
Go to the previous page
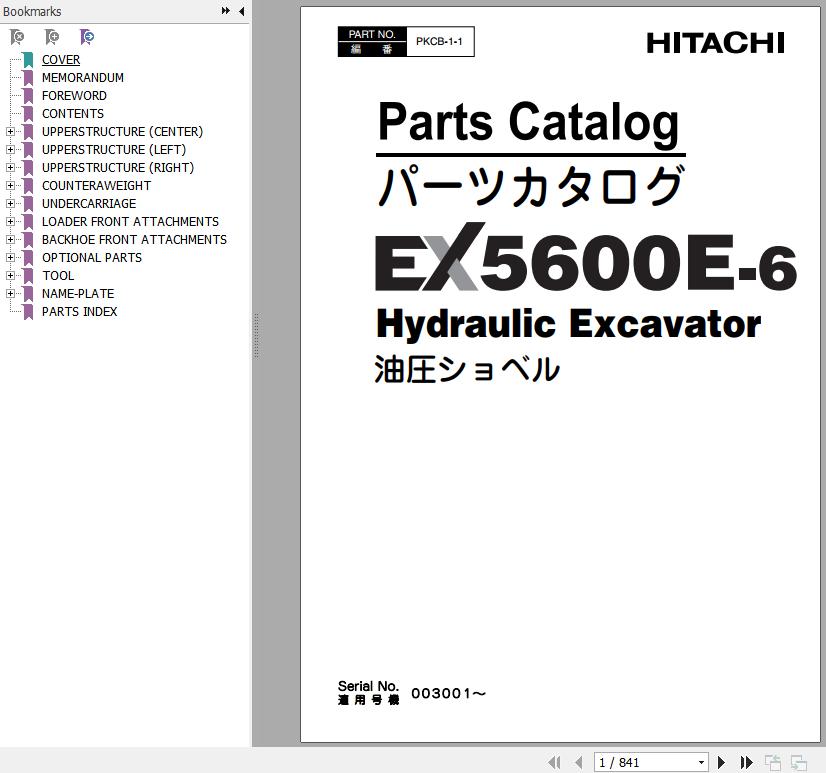pyautogui.click(x=579, y=762)
